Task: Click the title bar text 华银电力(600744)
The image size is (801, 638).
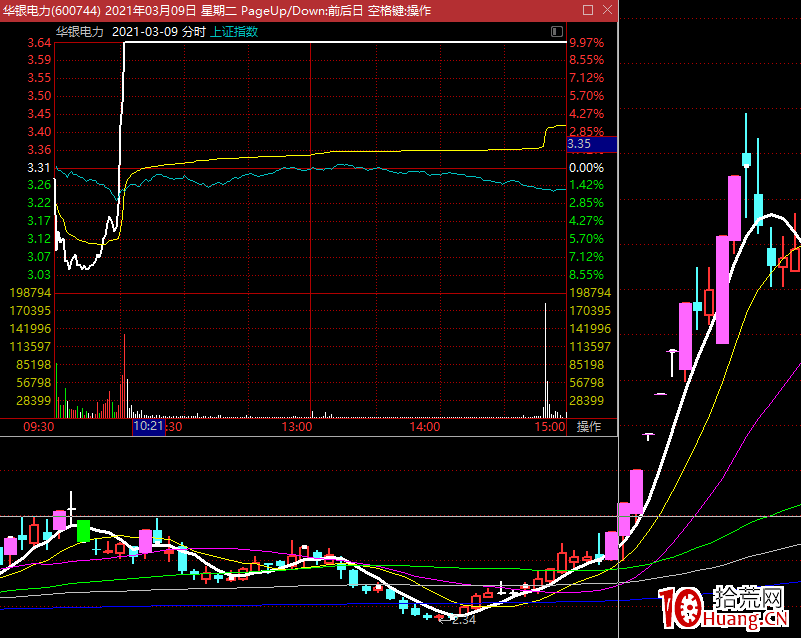Action: pyautogui.click(x=50, y=9)
